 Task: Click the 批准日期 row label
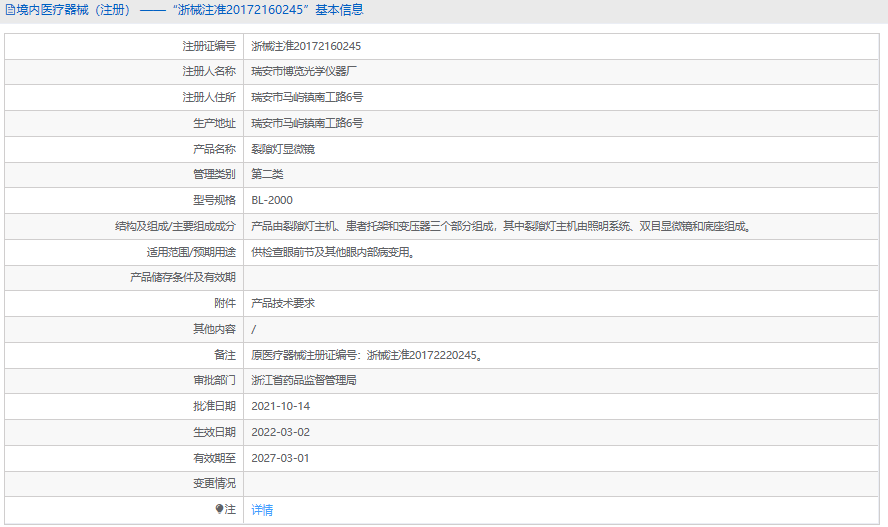tap(214, 406)
